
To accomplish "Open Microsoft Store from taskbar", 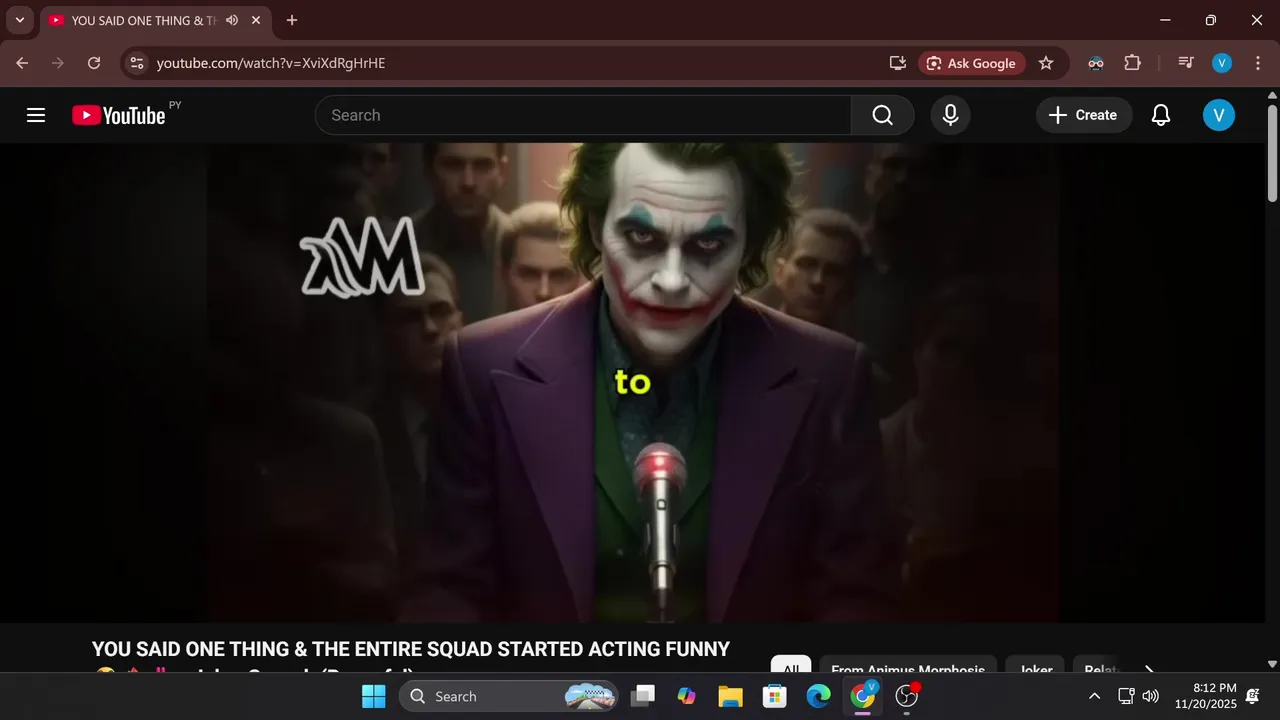I will [775, 696].
